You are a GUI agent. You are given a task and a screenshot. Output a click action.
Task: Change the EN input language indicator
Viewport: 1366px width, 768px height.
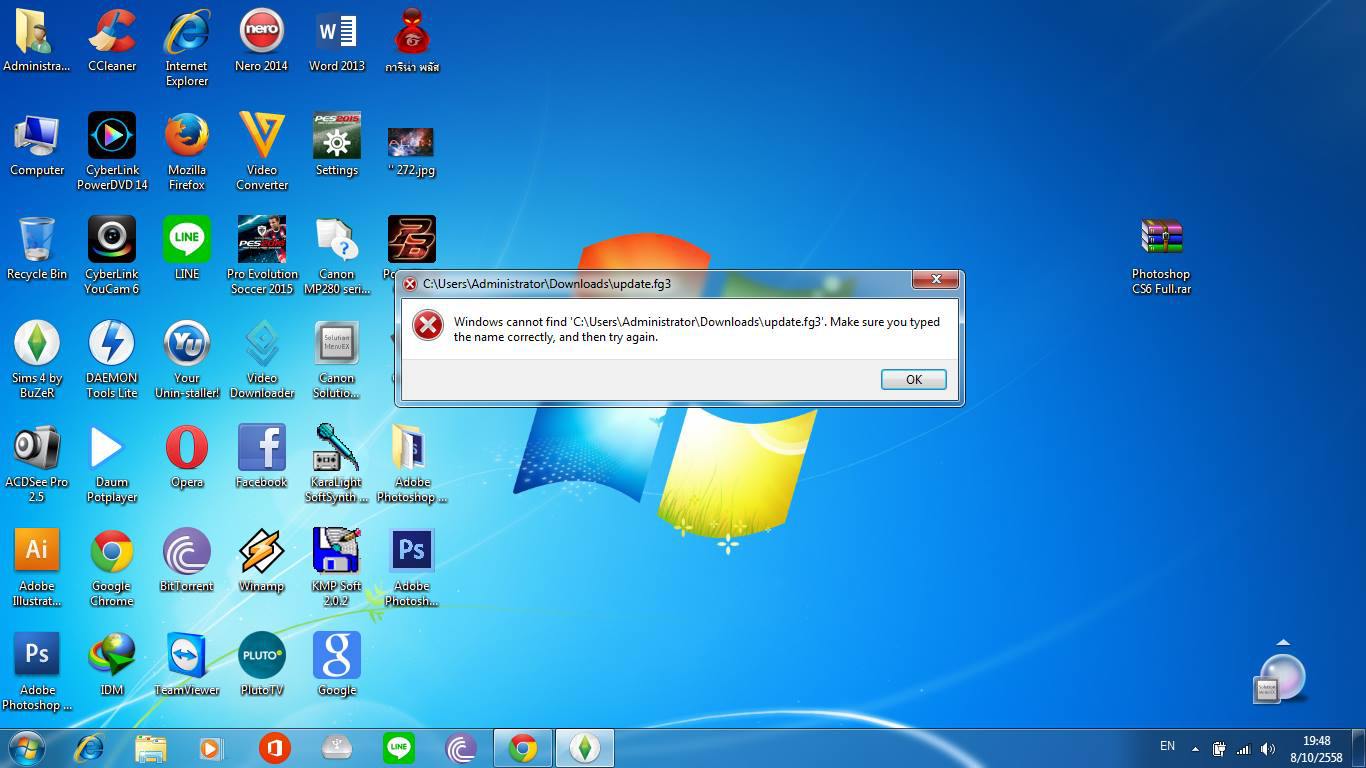[1167, 747]
